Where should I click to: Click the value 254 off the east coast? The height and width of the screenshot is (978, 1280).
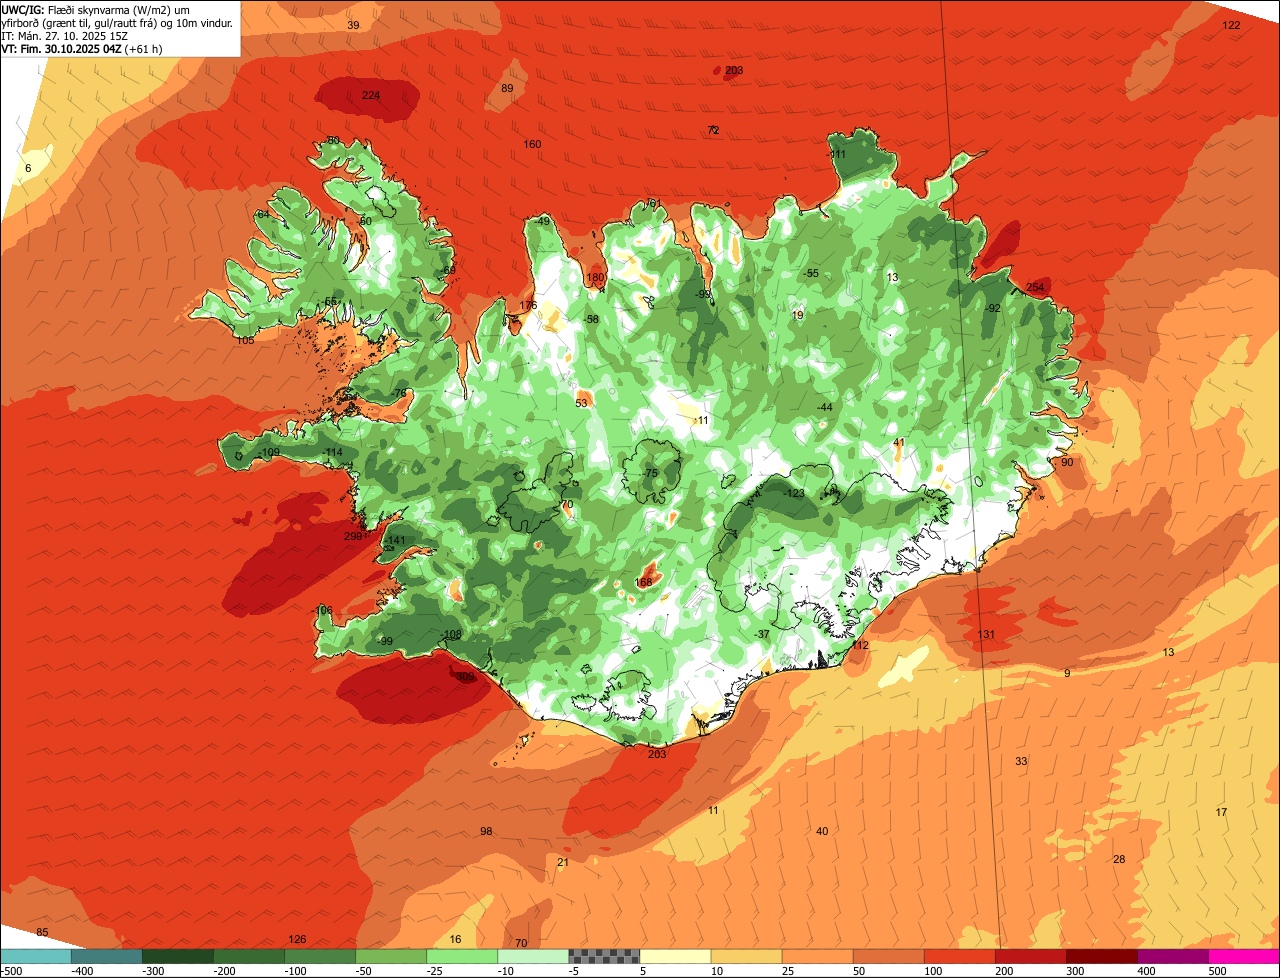(1035, 288)
